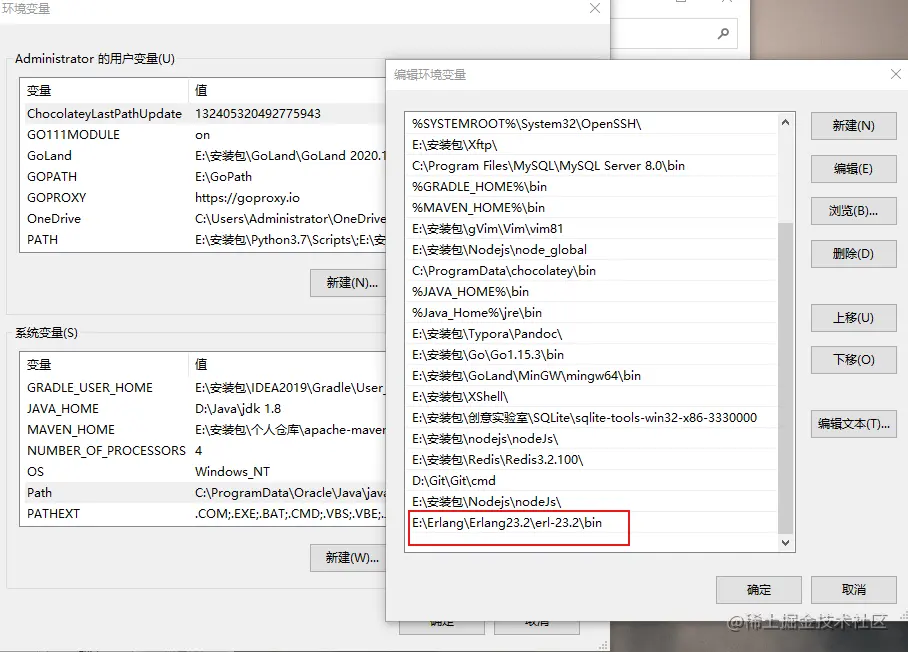Confirm with the 确定 button in edit dialog
This screenshot has width=908, height=652.
(759, 589)
